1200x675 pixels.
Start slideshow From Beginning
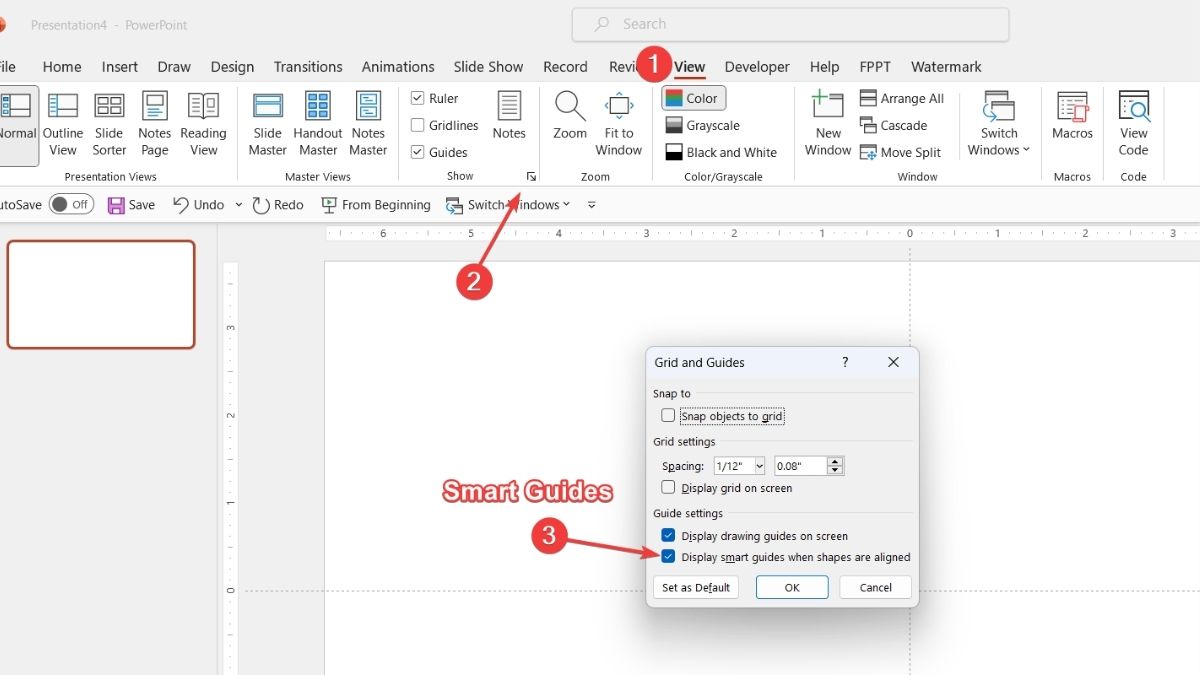point(376,204)
